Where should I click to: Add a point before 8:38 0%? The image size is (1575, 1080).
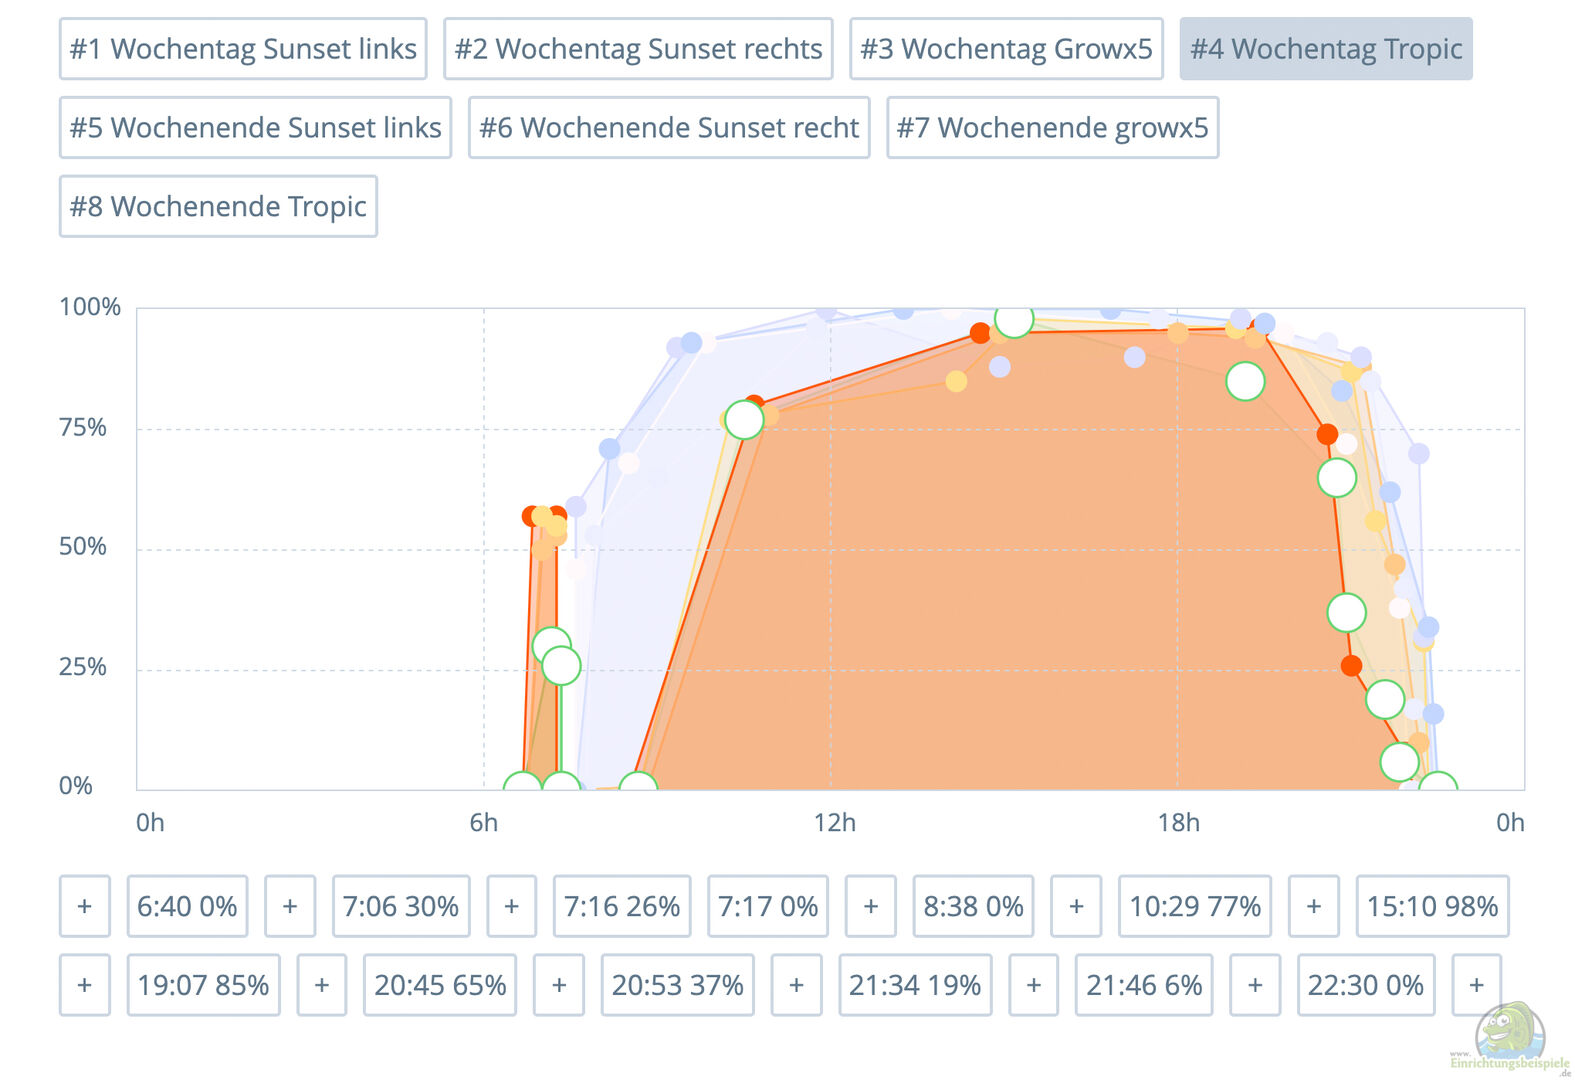871,906
